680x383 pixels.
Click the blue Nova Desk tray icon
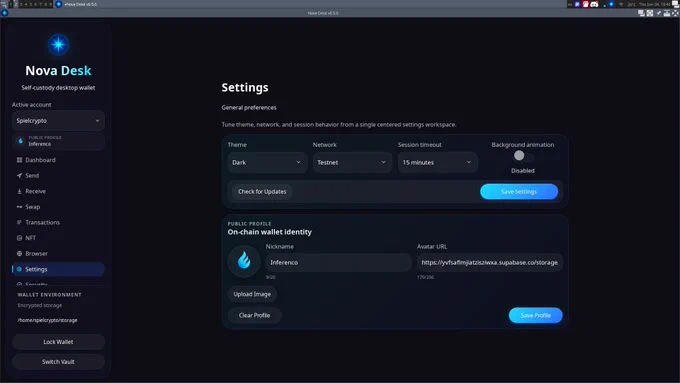click(611, 4)
